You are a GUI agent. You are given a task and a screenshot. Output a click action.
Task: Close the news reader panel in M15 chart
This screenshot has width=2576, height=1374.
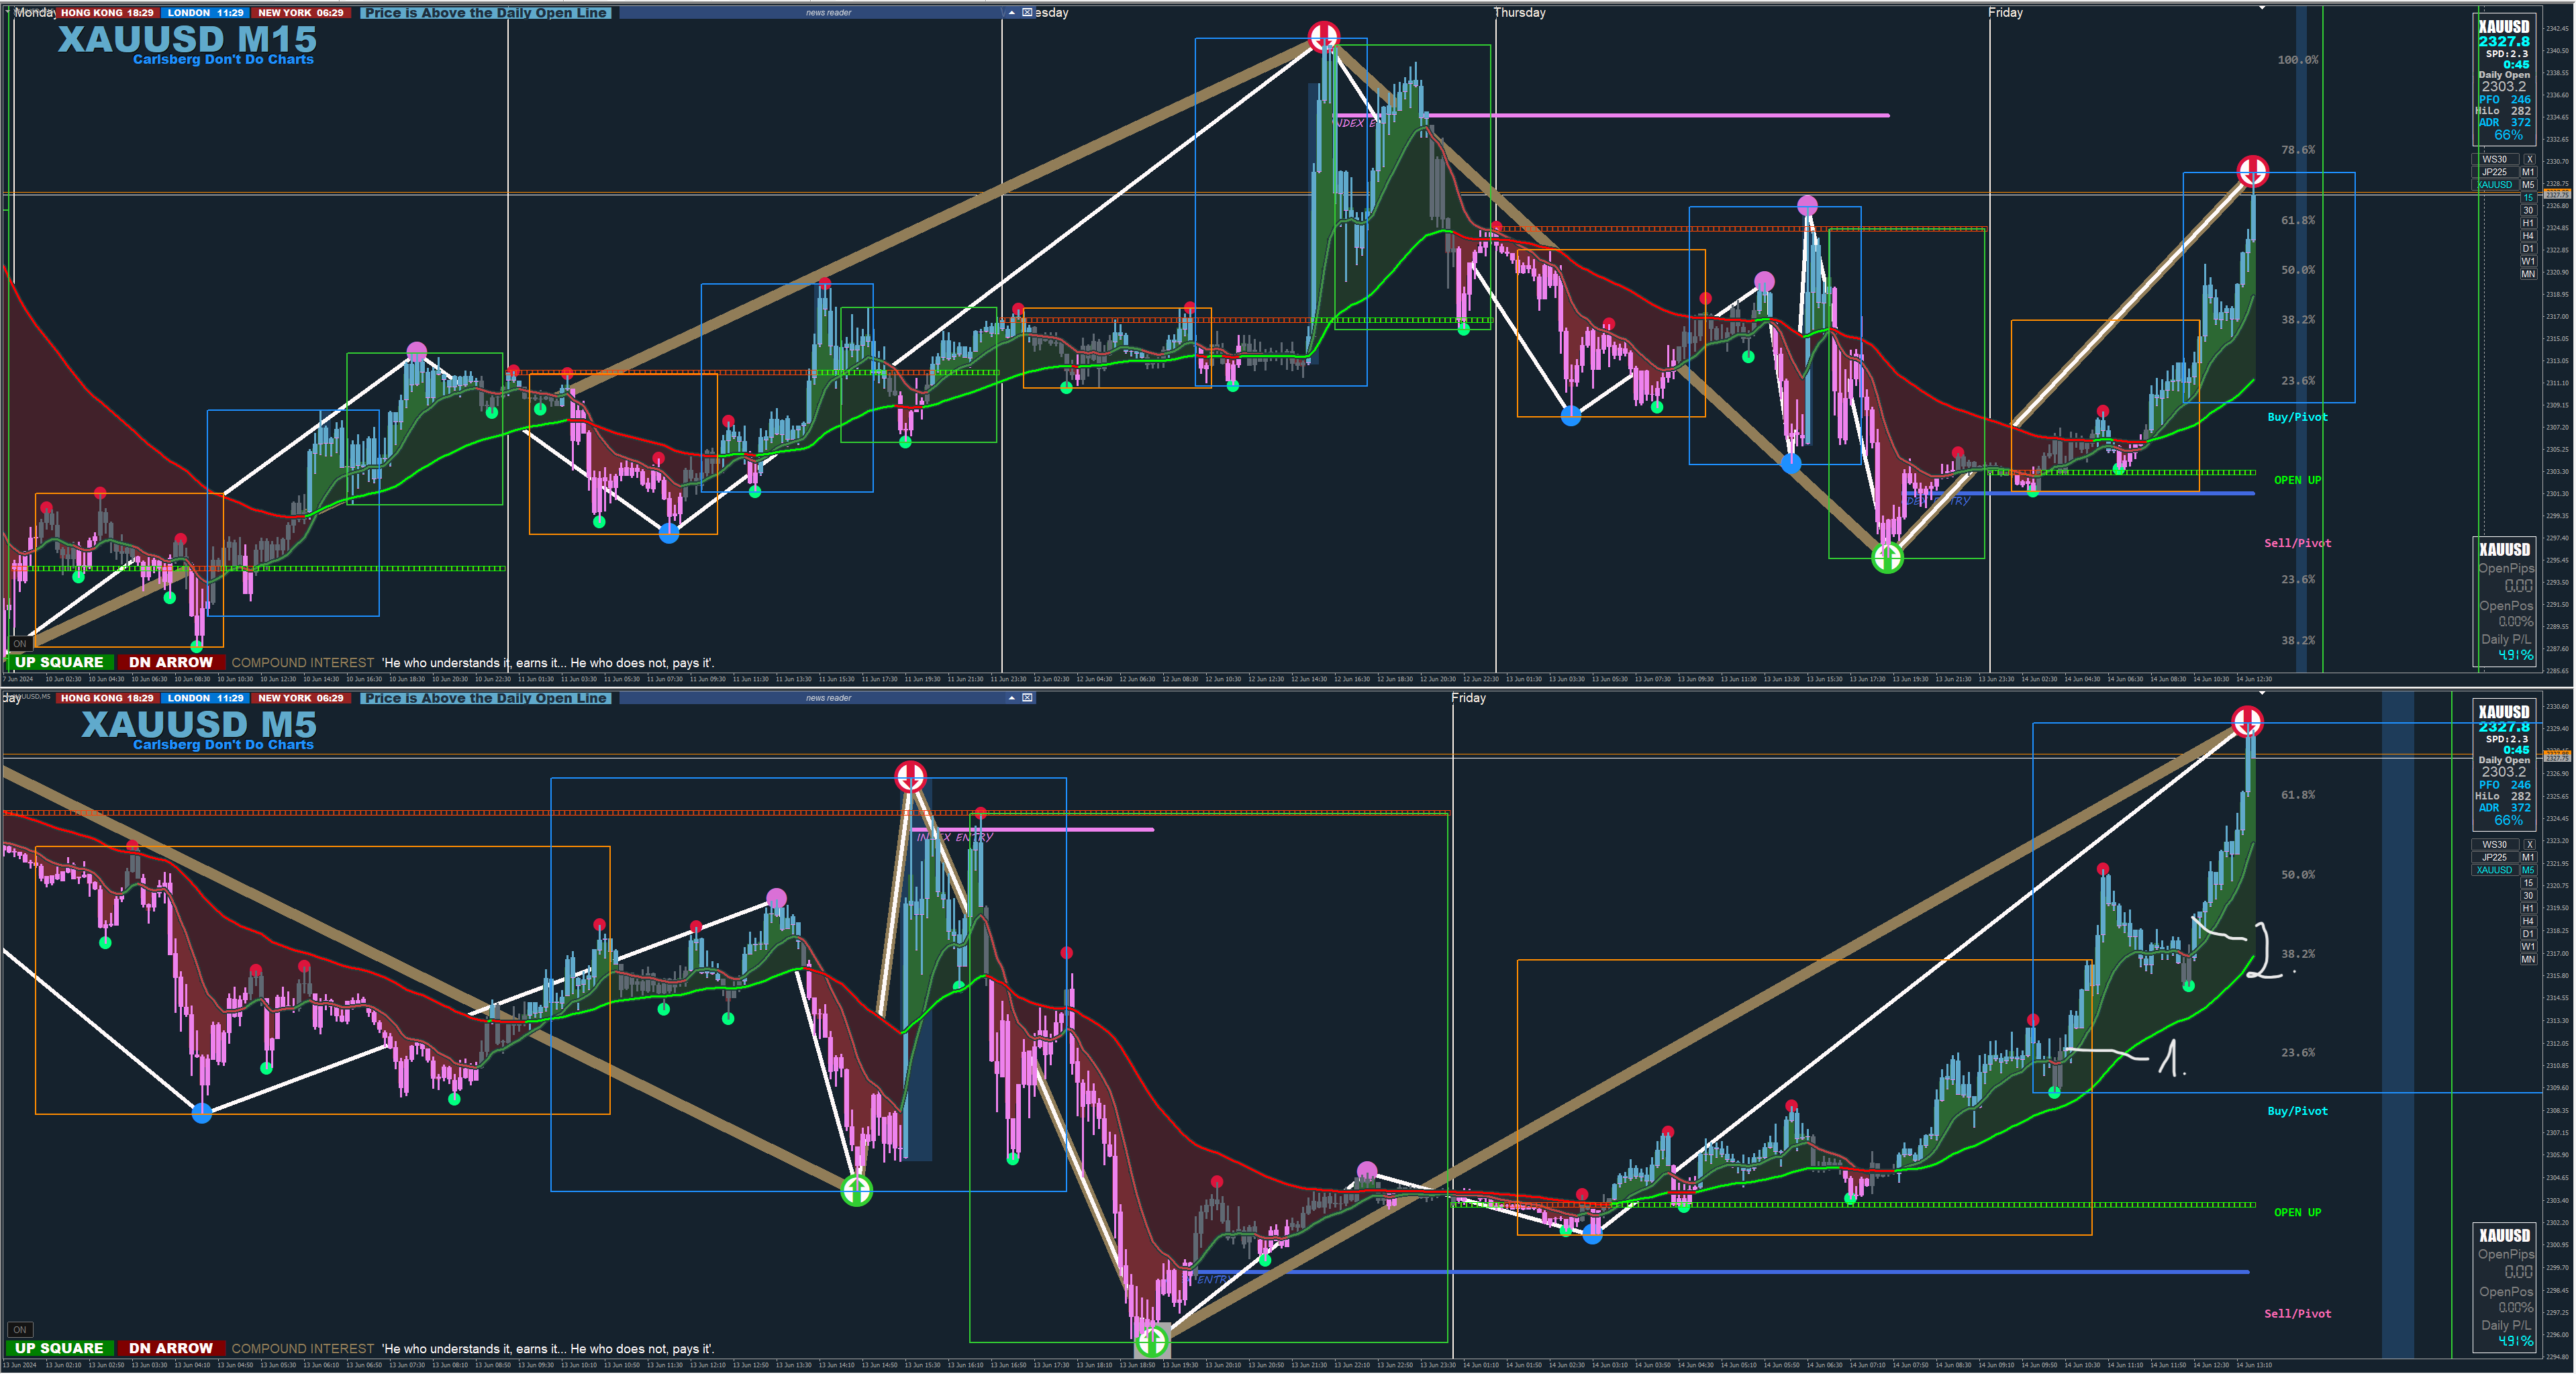(x=1027, y=13)
